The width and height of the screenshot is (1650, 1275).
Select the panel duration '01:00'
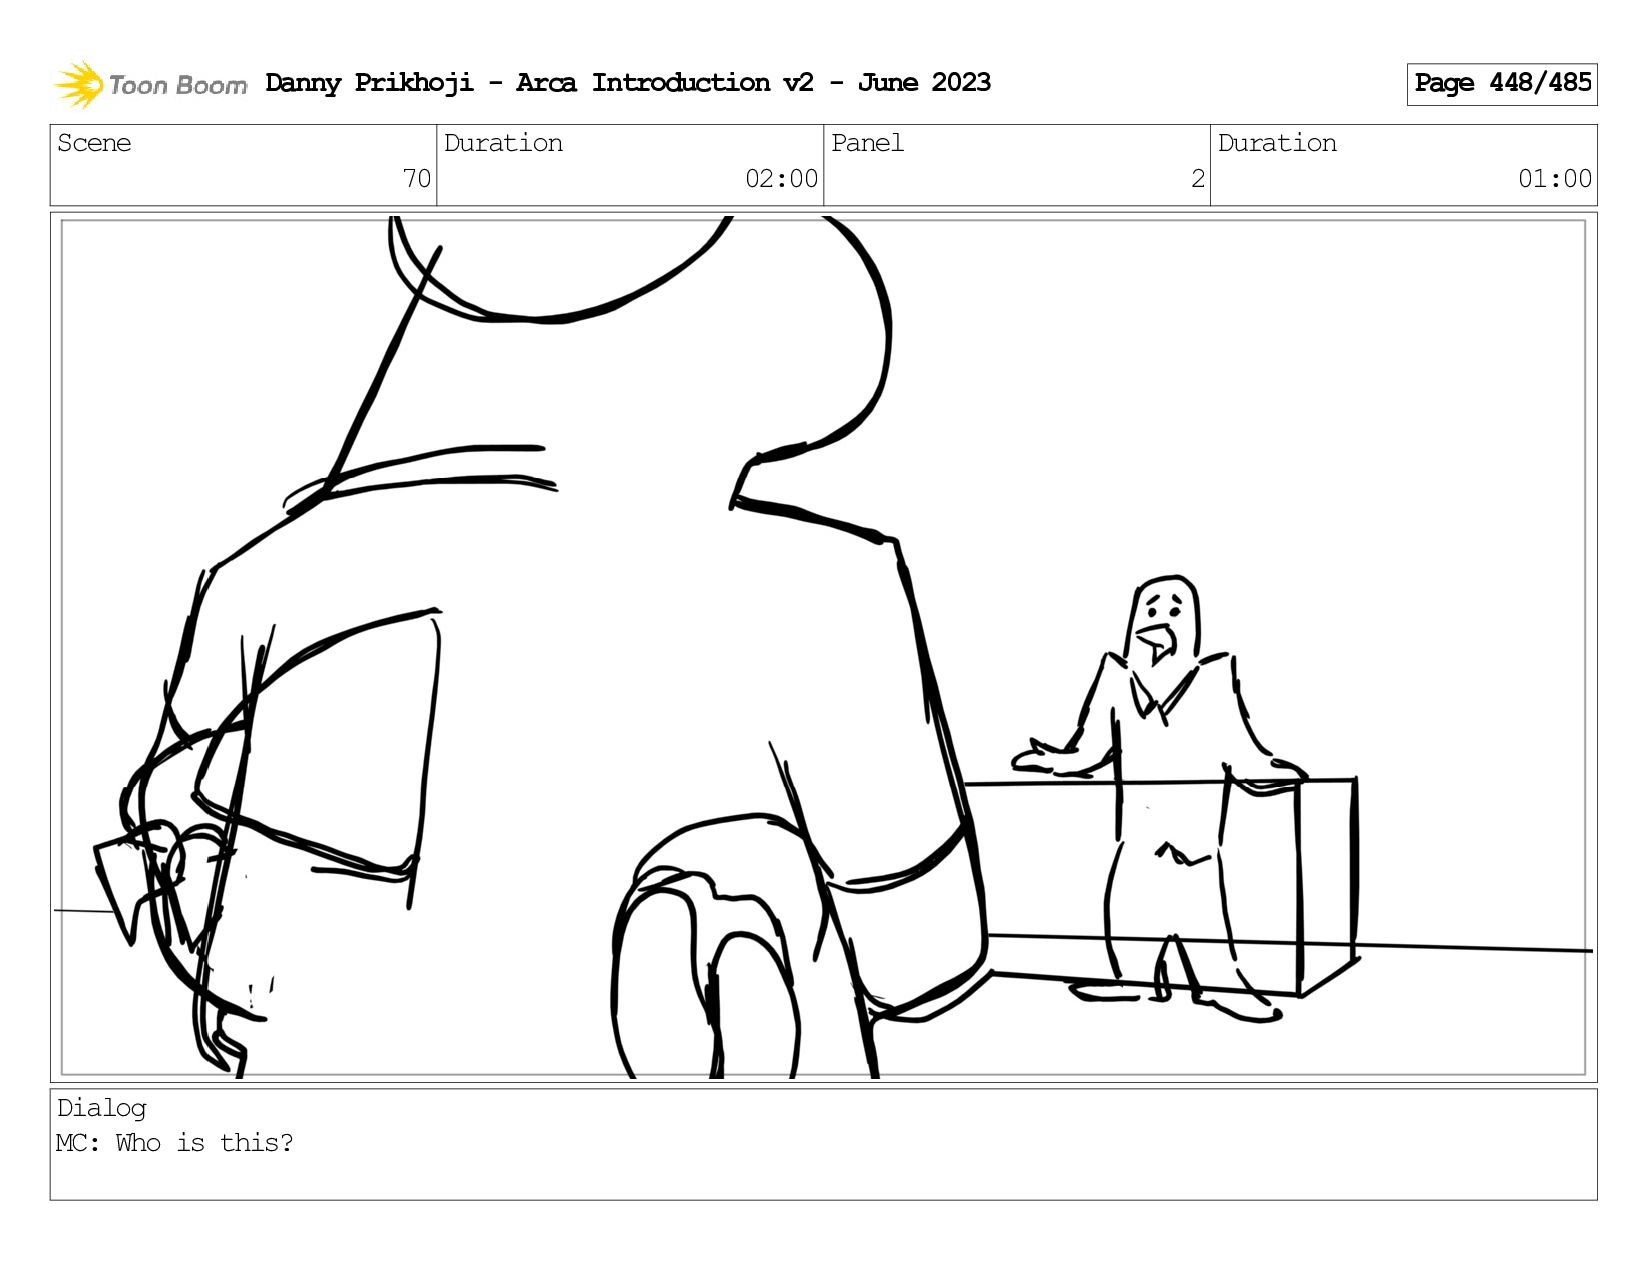(1555, 179)
